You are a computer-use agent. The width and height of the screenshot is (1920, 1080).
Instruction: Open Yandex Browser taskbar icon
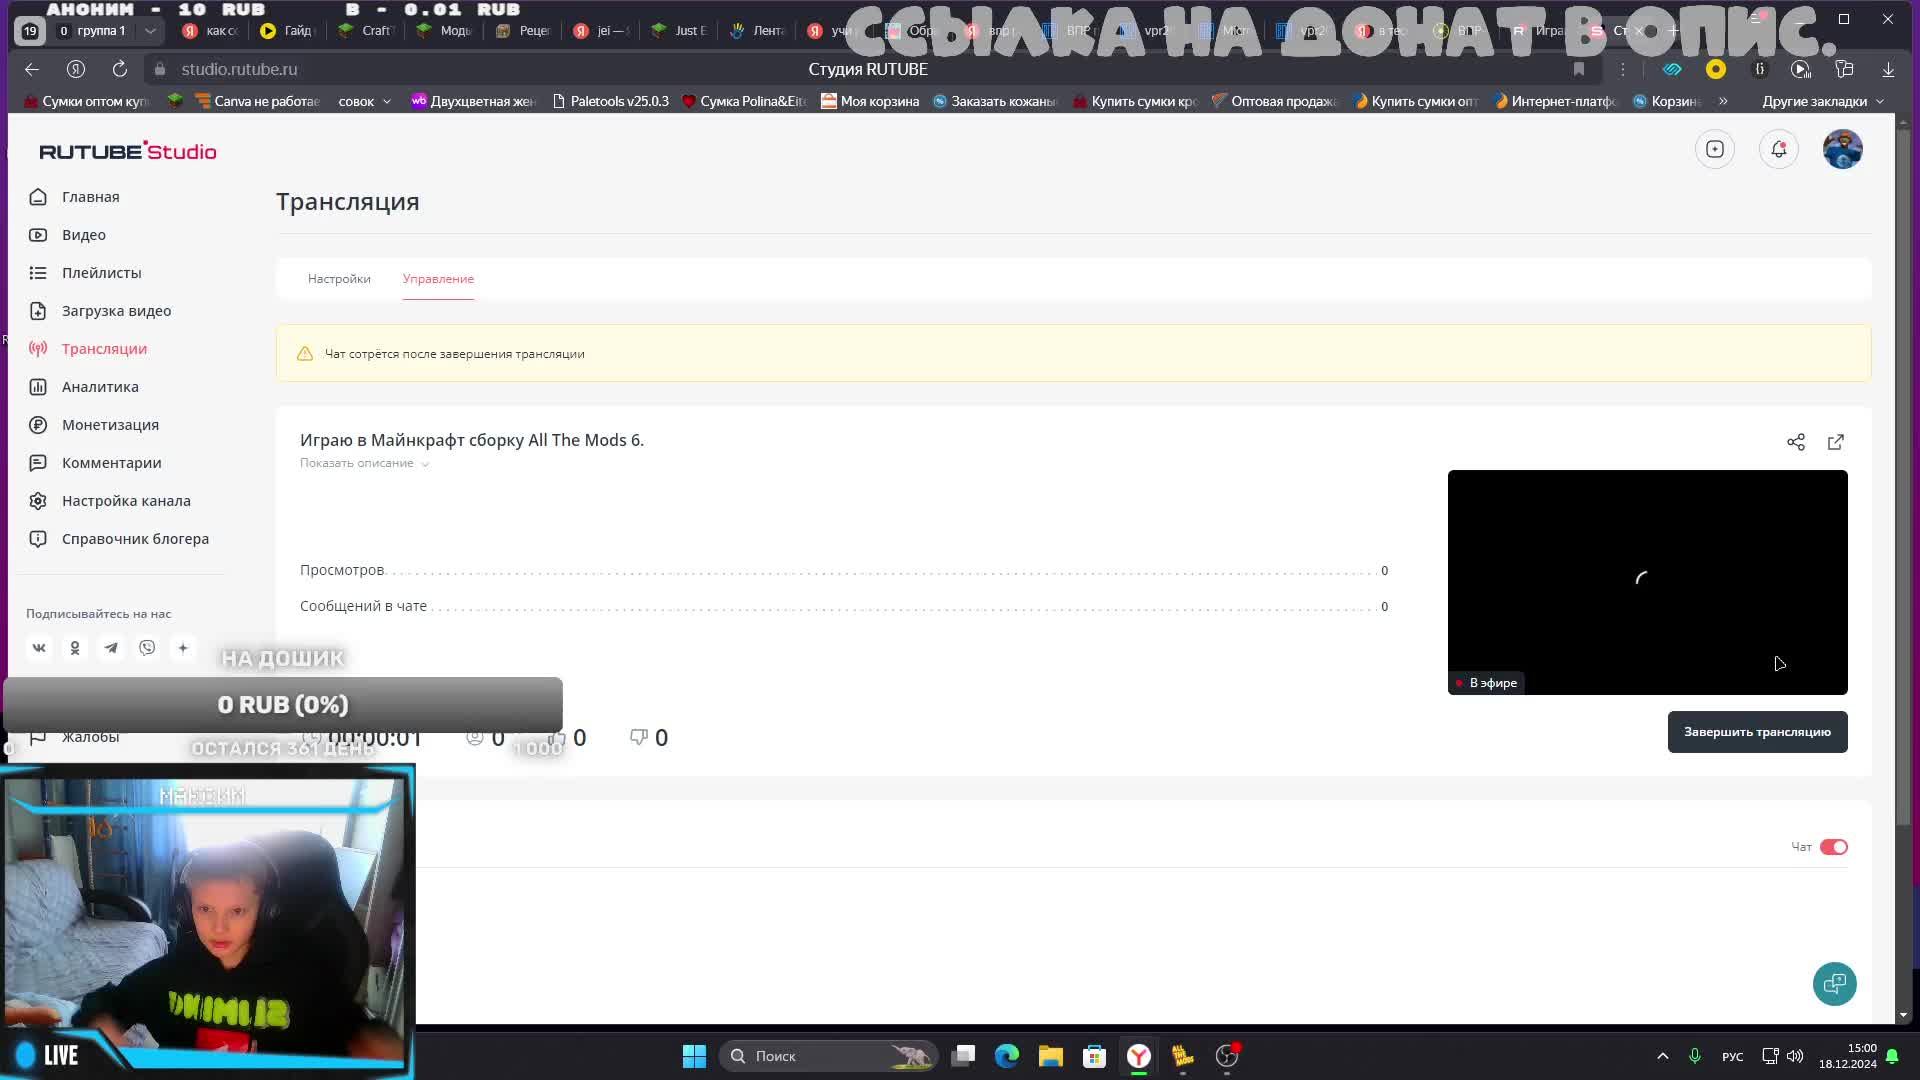pyautogui.click(x=1139, y=1056)
